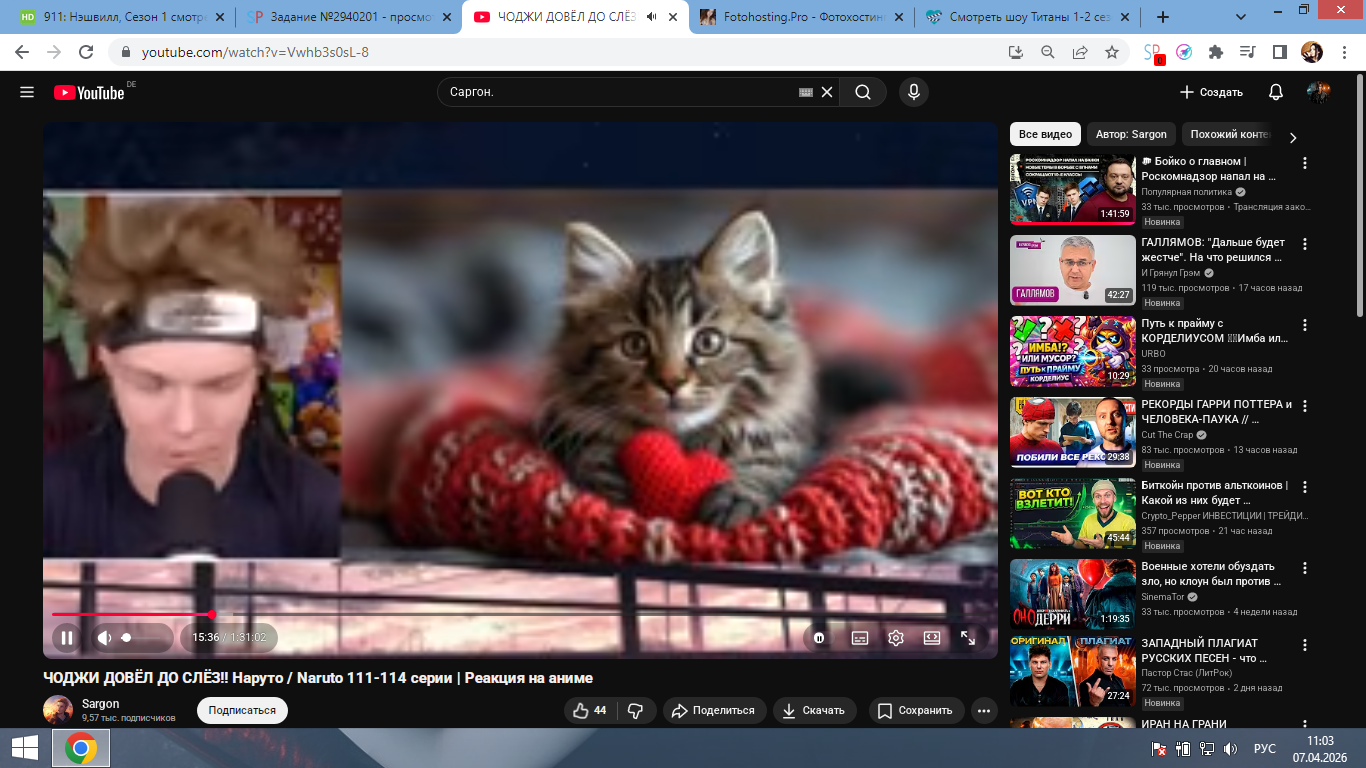Image resolution: width=1366 pixels, height=768 pixels.
Task: Open options for Биткойн против альткоинов video
Action: coord(1304,488)
